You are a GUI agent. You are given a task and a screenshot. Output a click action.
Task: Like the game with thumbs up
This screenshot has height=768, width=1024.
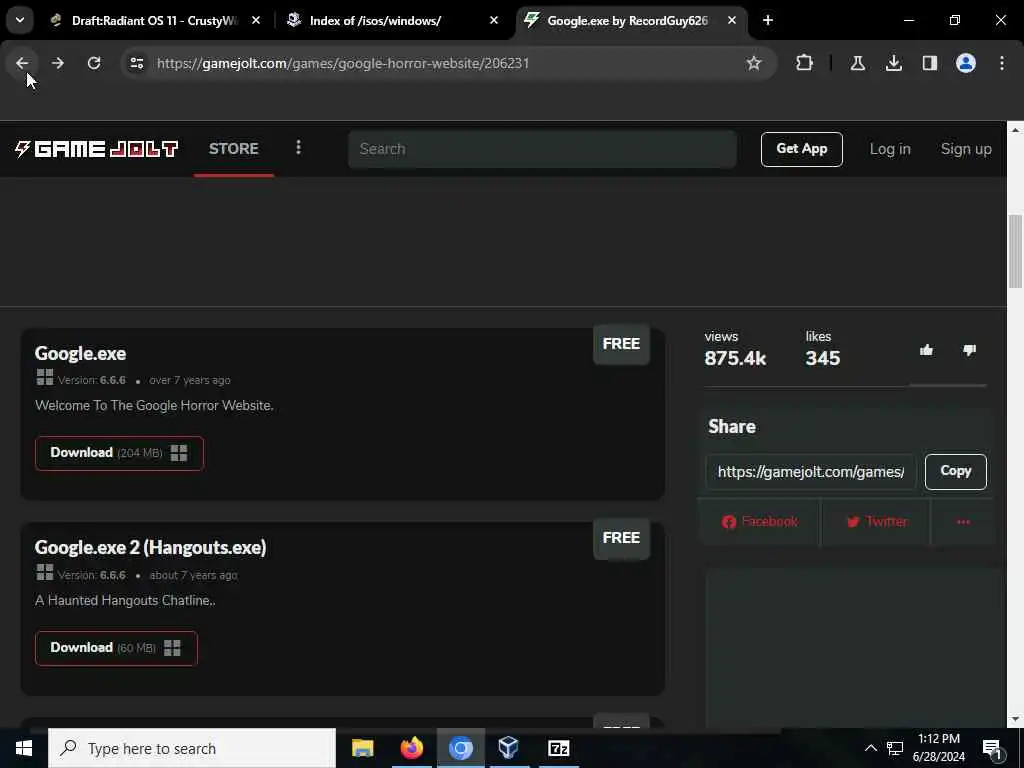(926, 351)
